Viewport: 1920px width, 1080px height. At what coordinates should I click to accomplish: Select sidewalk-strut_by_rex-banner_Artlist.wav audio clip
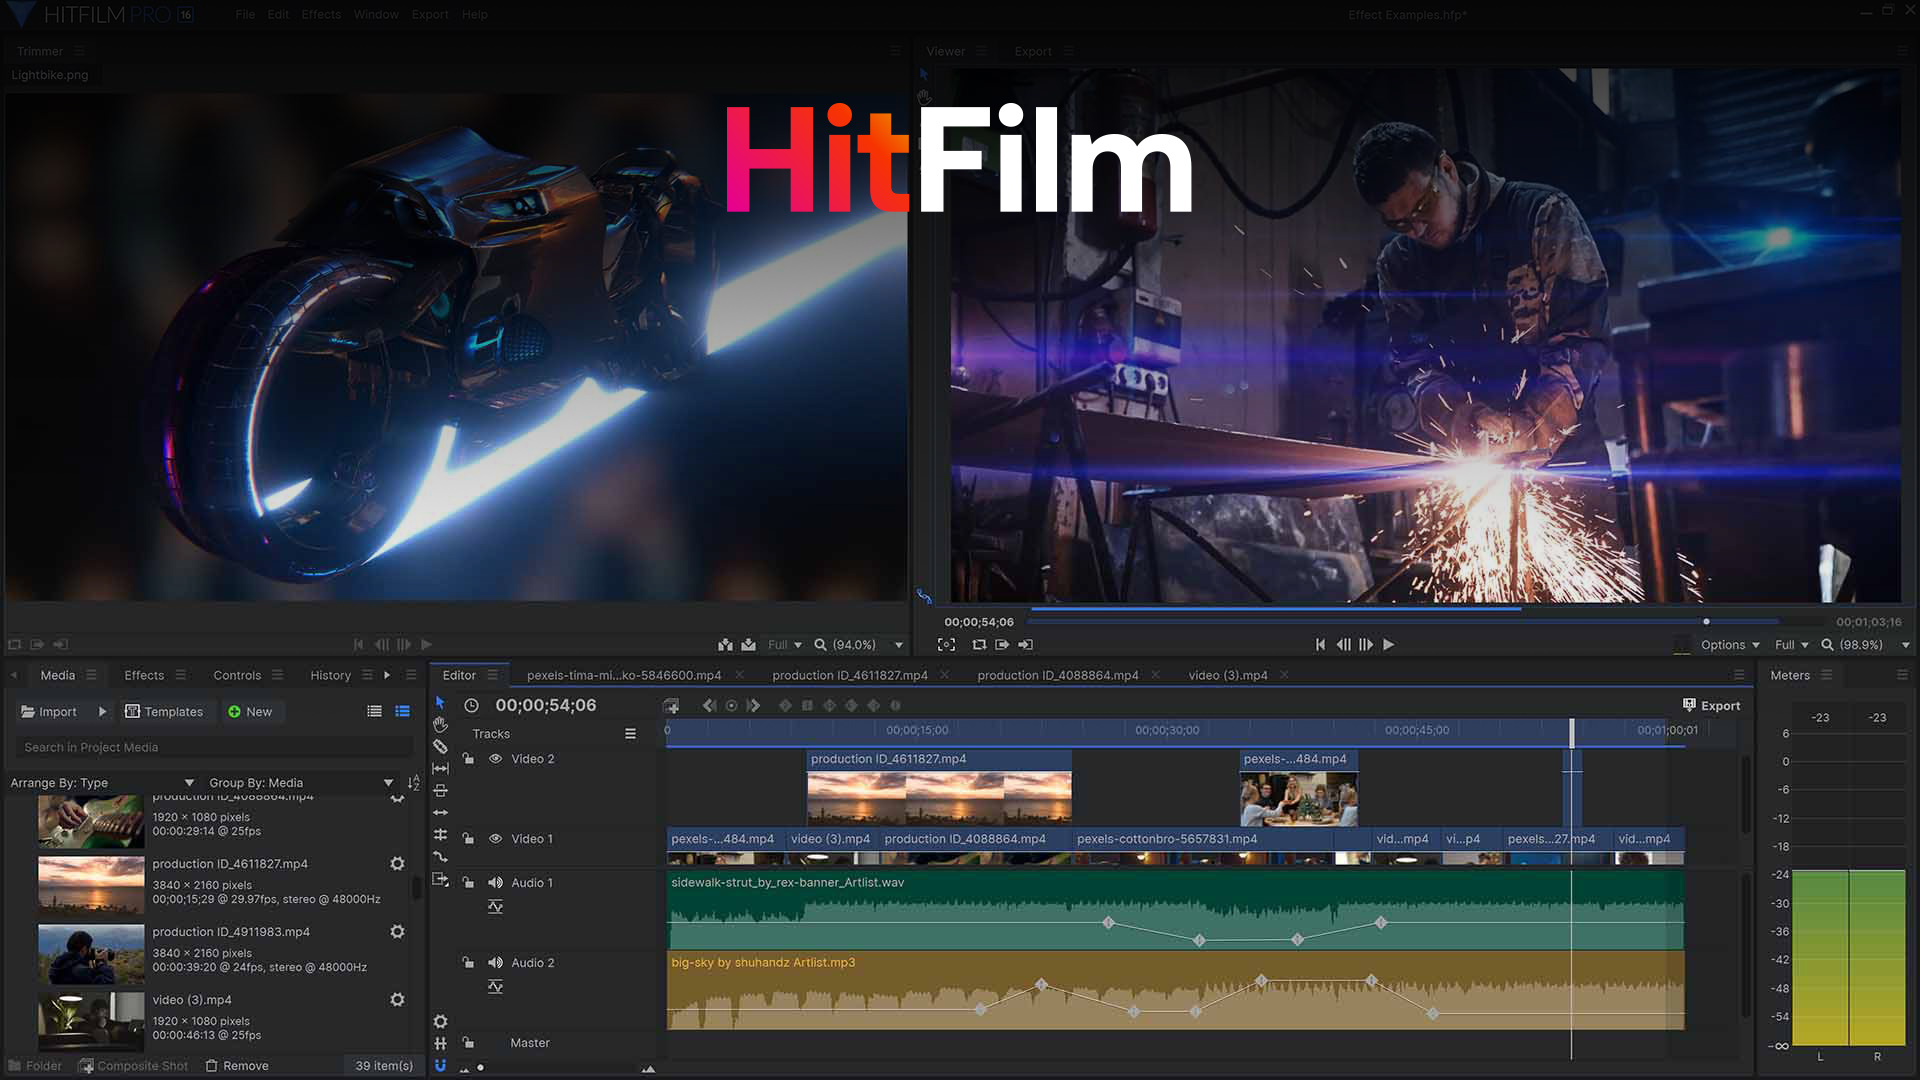pos(1175,909)
